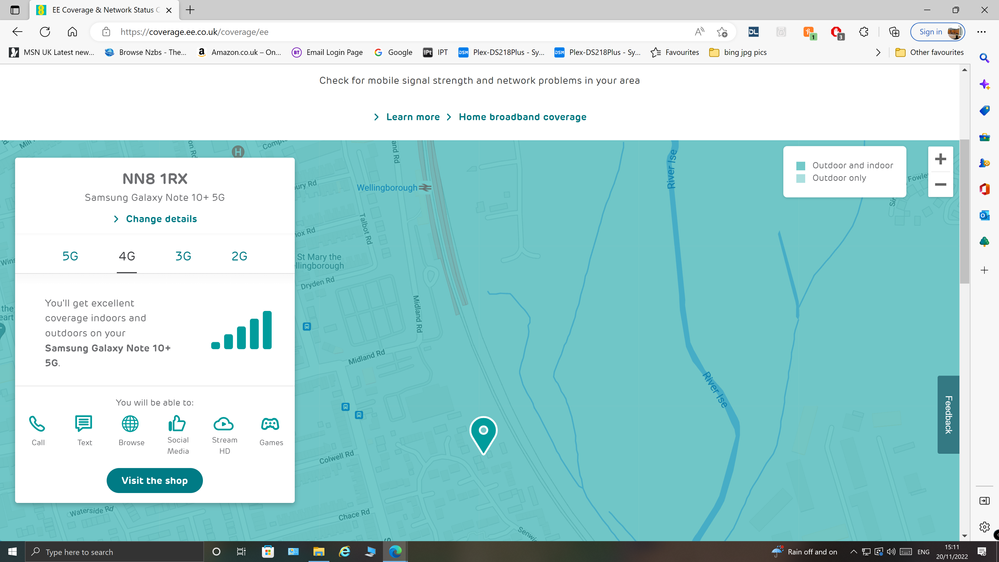Click the Social Media thumbs-up icon
Screen dimensions: 999x562
coord(176,423)
